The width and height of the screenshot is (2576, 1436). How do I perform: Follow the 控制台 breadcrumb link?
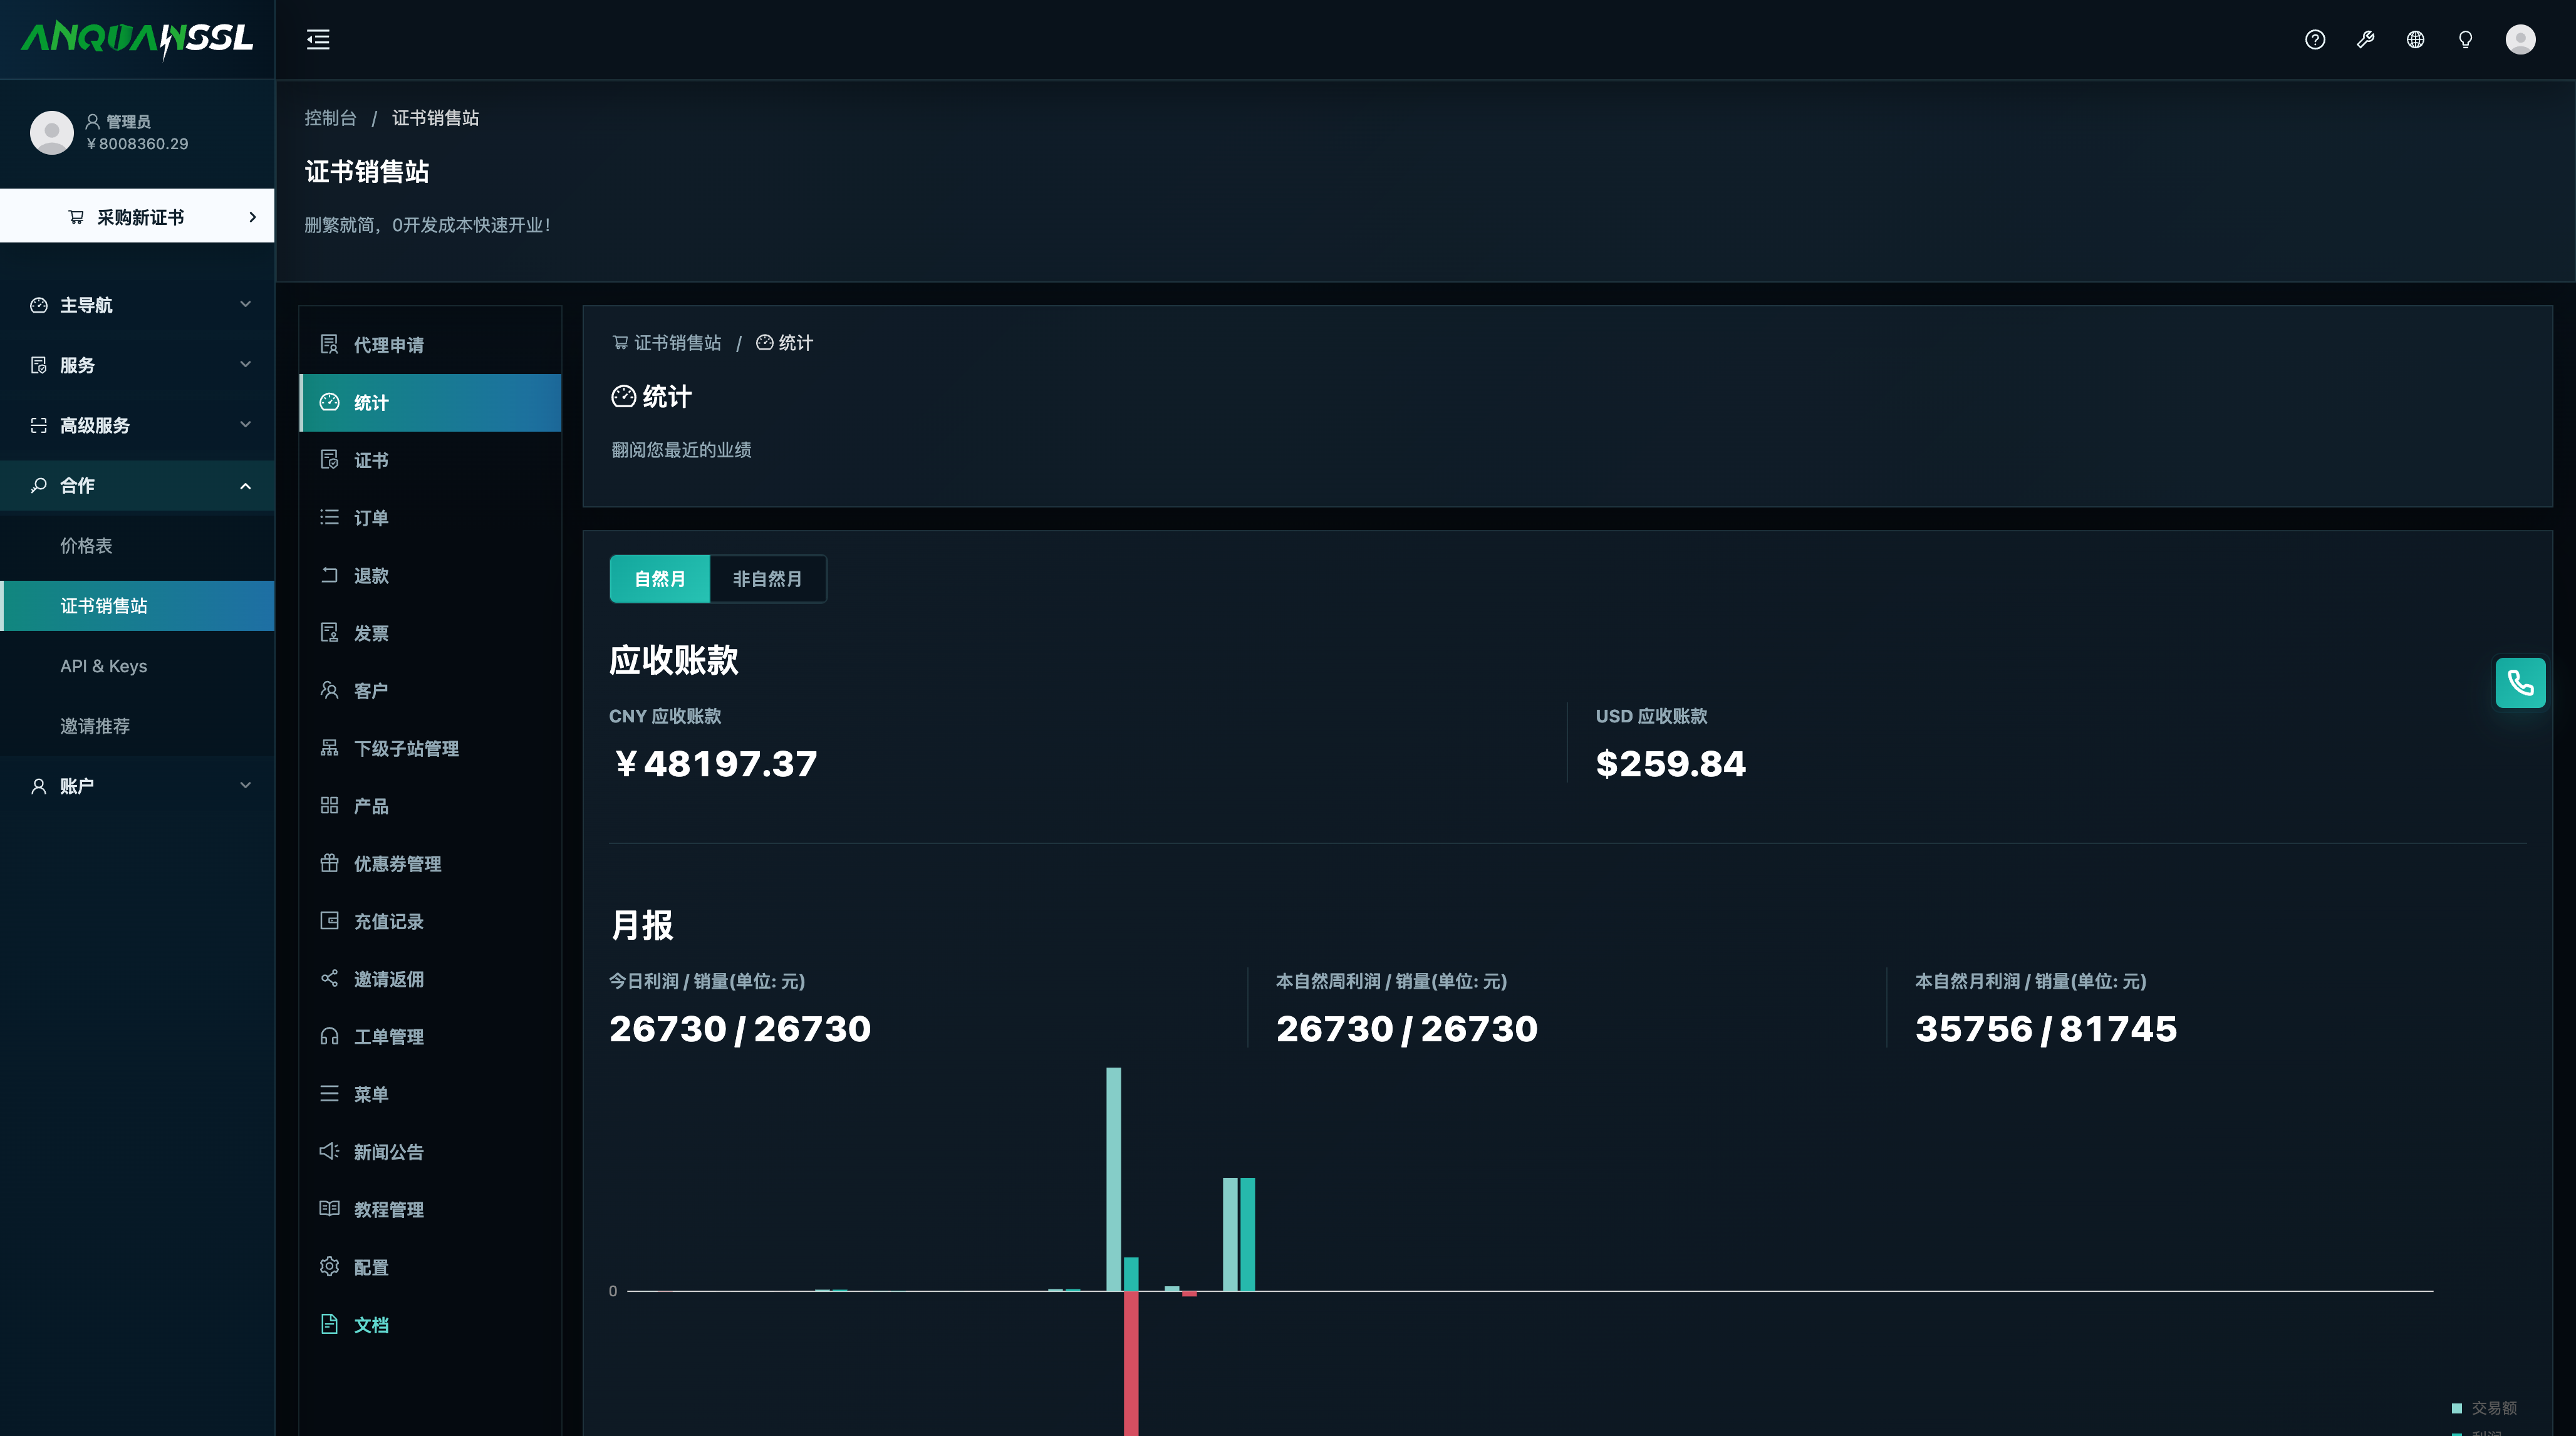click(330, 118)
